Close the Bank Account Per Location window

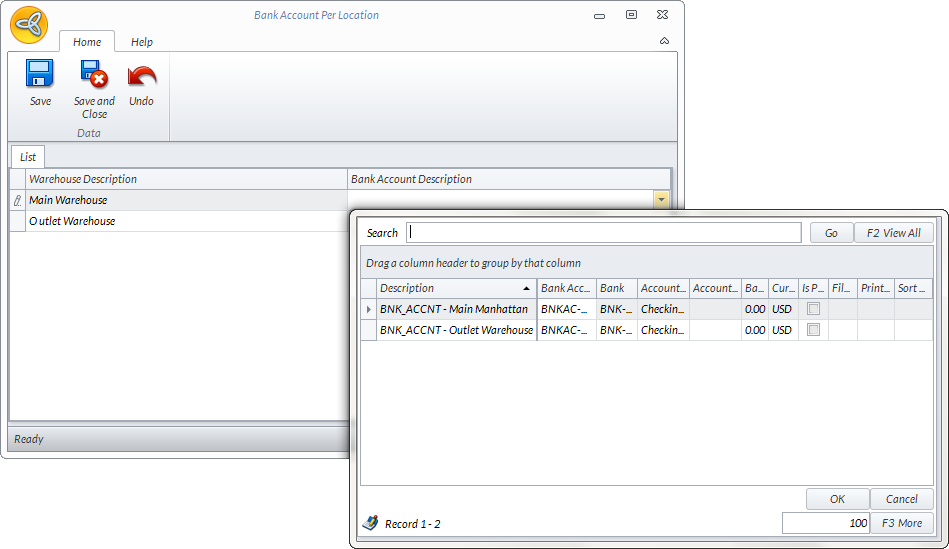[x=663, y=15]
